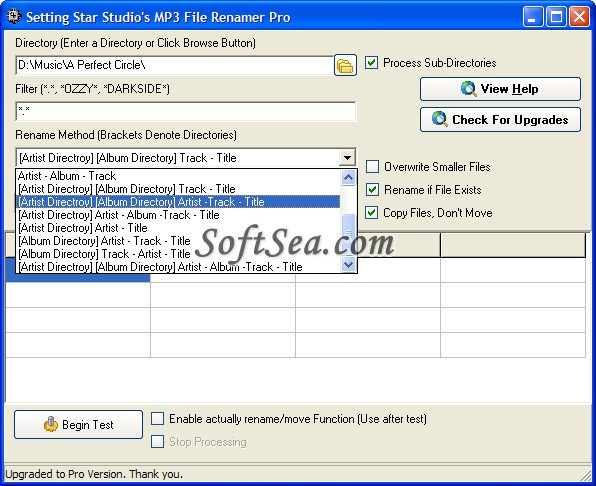Minimize the MP3 File Renamer window
The width and height of the screenshot is (596, 486).
pyautogui.click(x=533, y=17)
